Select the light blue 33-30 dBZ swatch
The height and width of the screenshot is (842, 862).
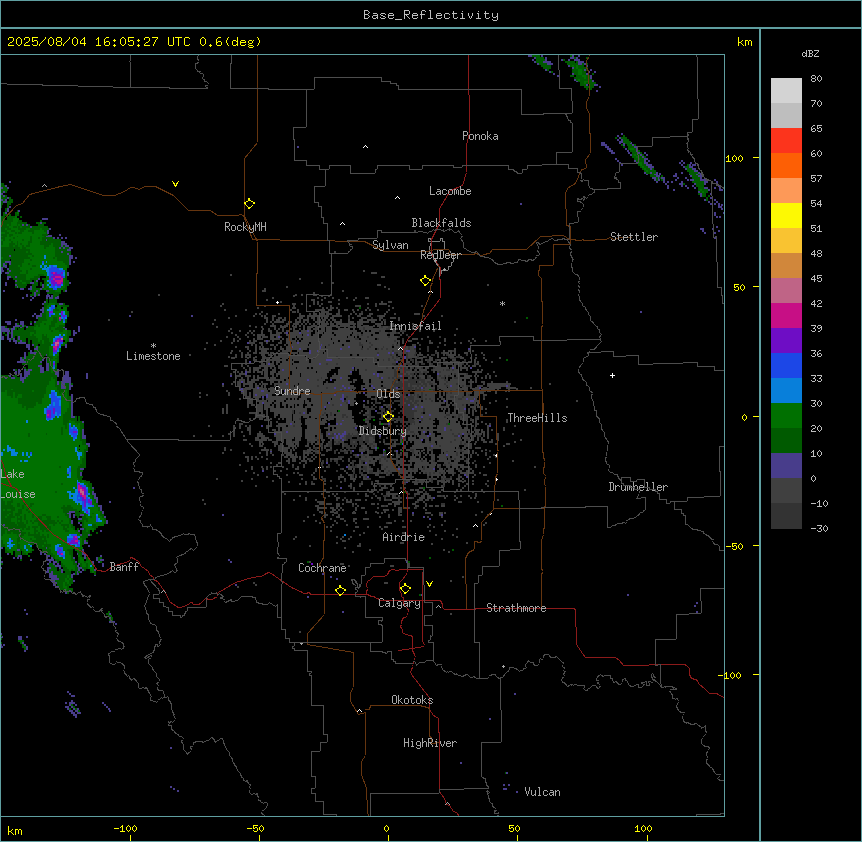[786, 391]
